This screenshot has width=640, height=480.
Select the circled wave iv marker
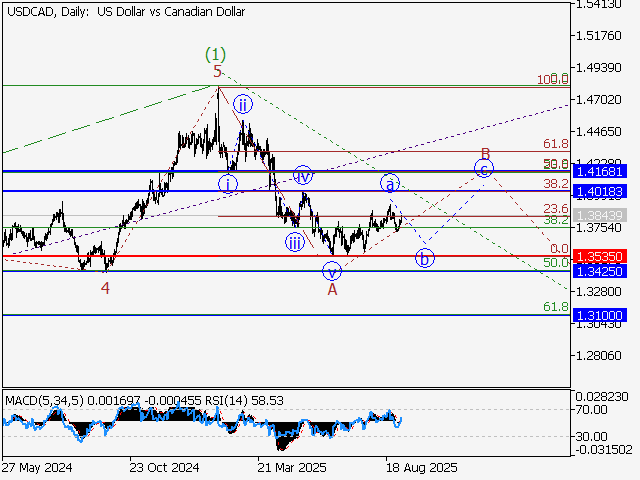(303, 177)
